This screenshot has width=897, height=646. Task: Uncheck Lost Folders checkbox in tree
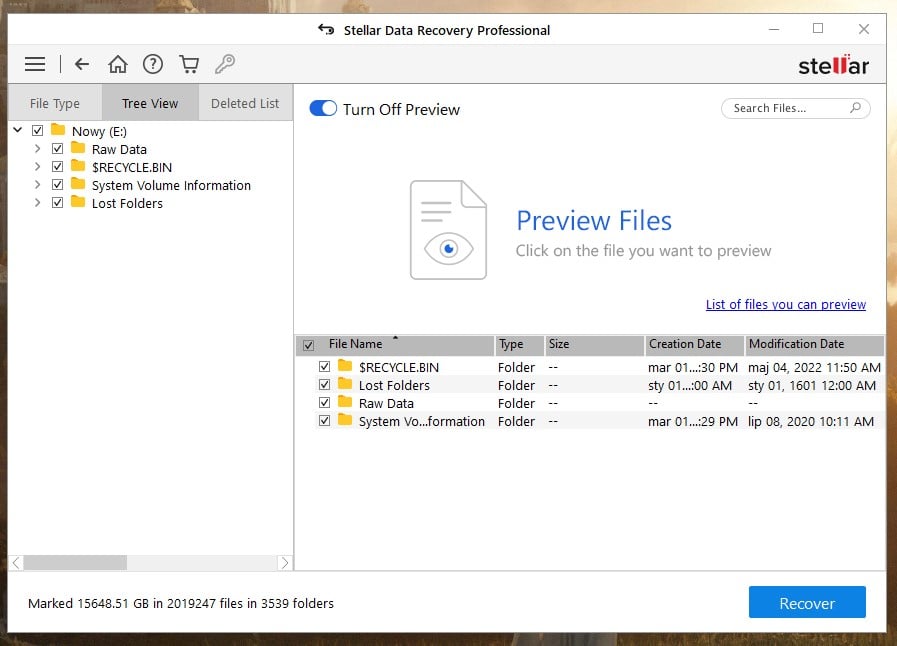[x=57, y=203]
